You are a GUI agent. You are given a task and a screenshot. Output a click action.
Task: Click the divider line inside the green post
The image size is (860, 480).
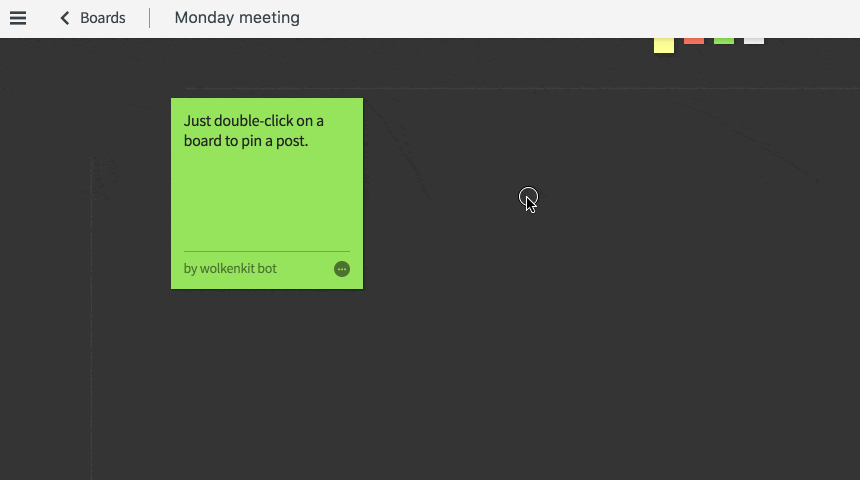tap(266, 251)
